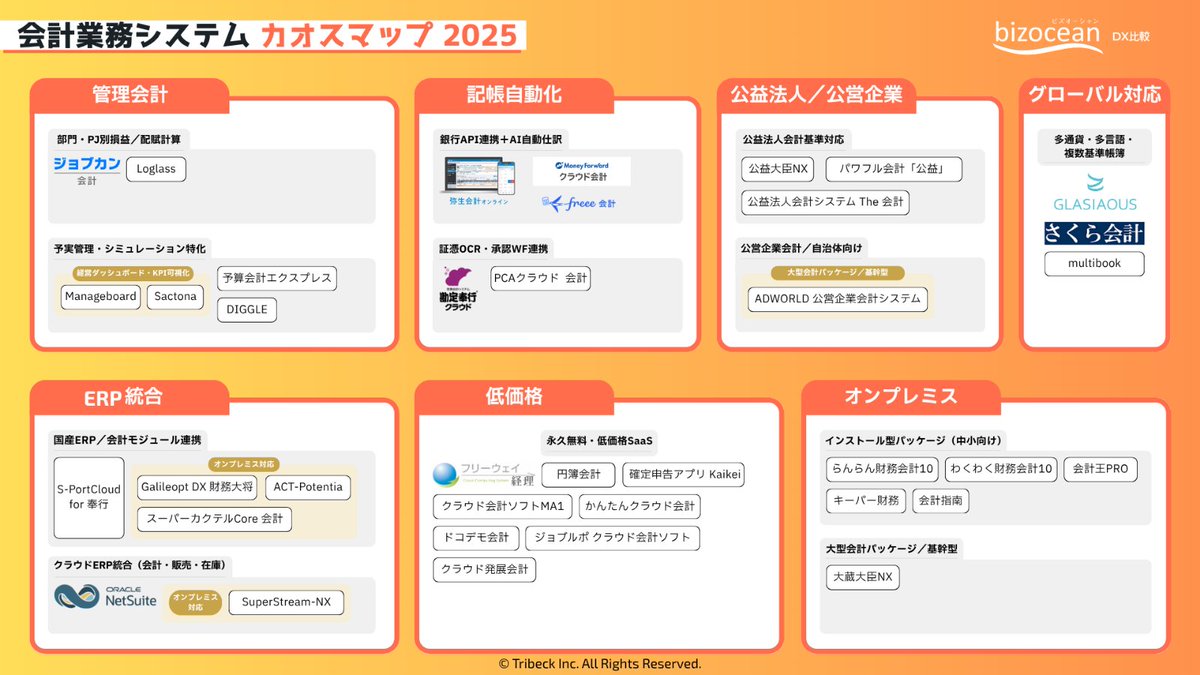This screenshot has width=1200, height=675.
Task: Click らんらん財務会計10
Action: (882, 469)
